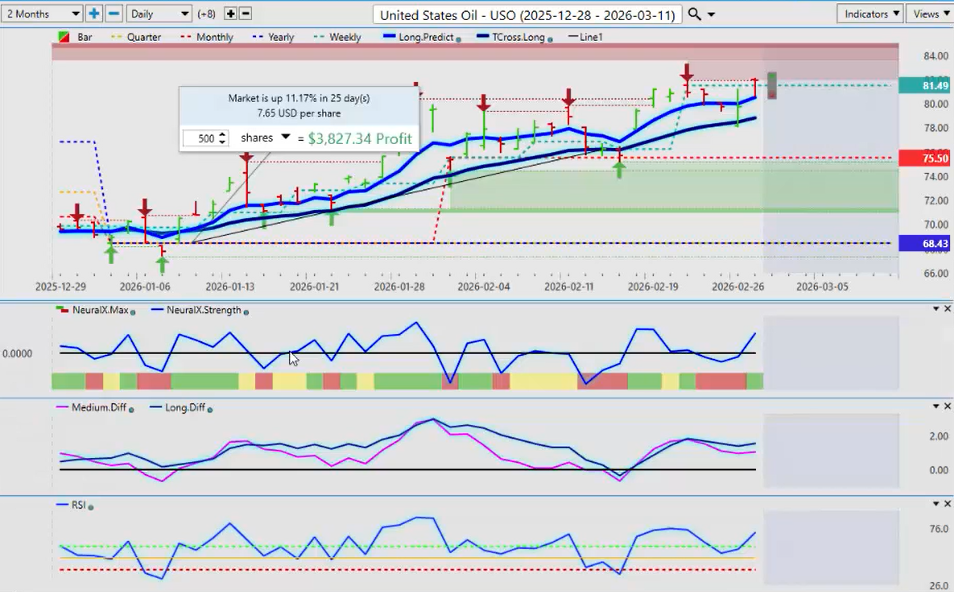Open the Indicators menu
The width and height of the screenshot is (954, 592).
871,14
